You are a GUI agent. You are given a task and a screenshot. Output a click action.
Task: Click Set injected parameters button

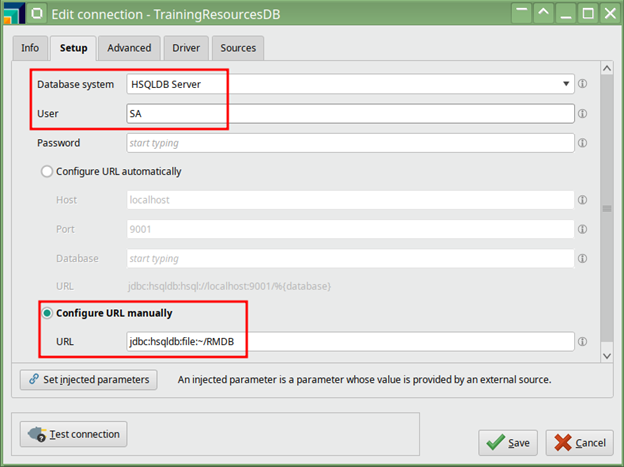pos(89,380)
